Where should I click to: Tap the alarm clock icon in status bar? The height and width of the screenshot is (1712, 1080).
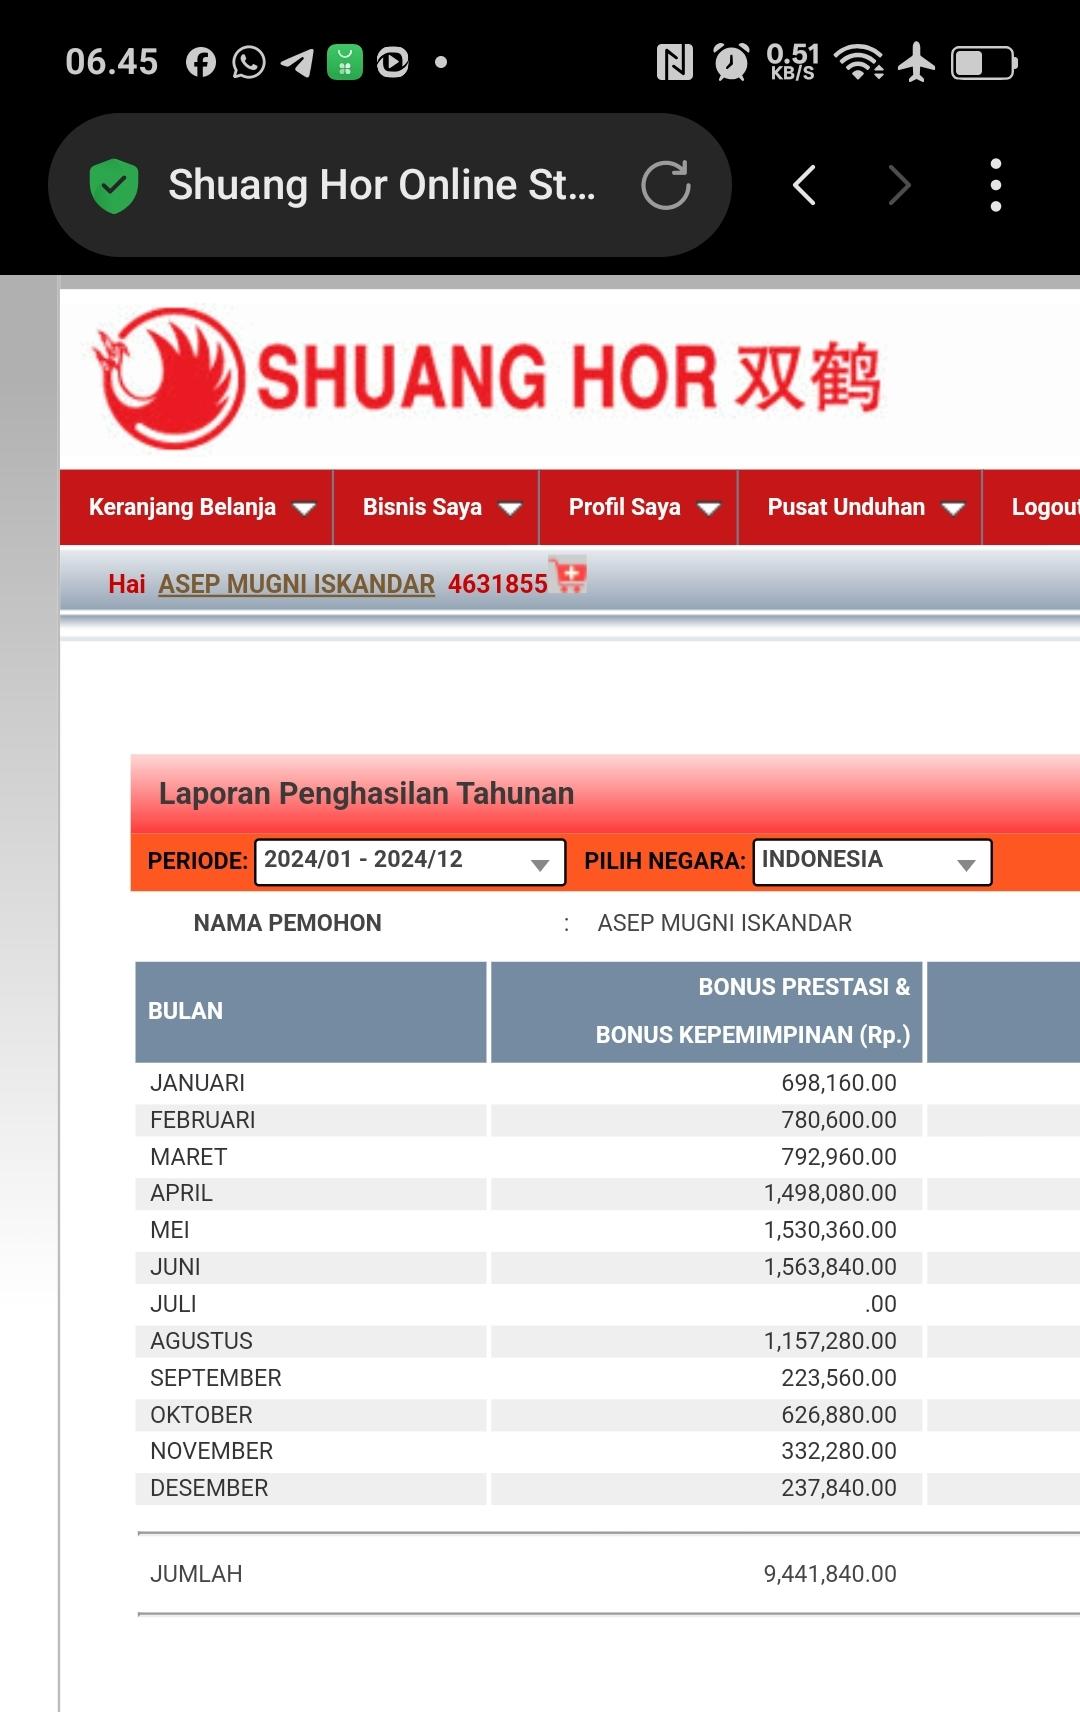click(731, 62)
